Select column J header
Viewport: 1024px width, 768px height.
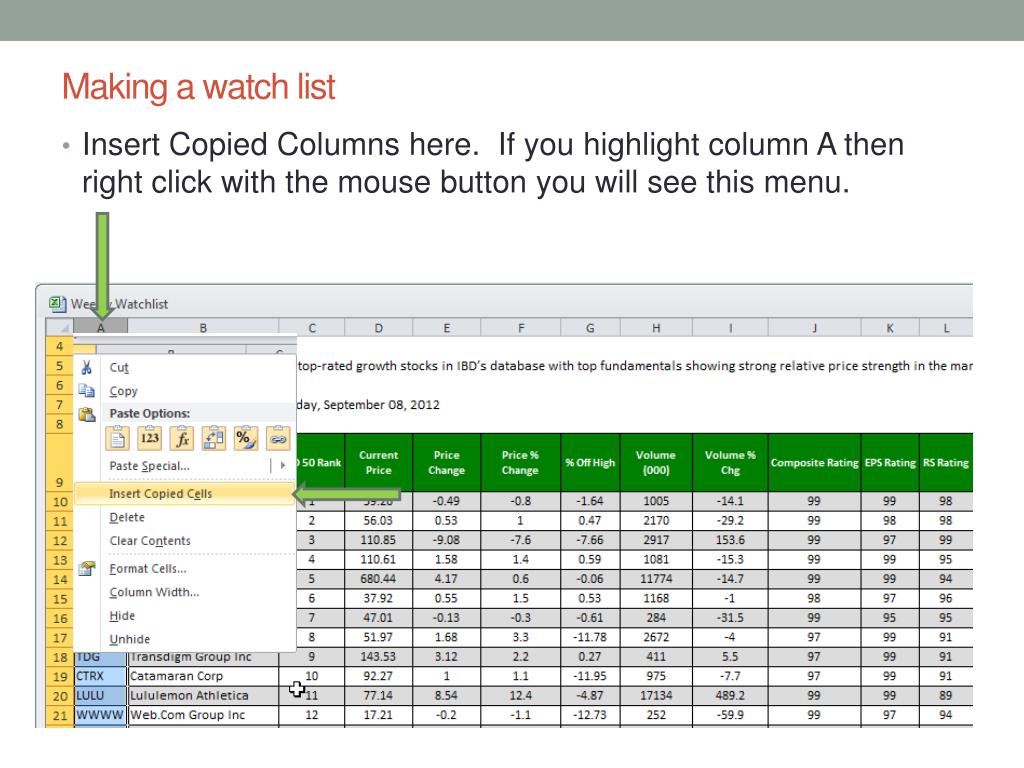coord(814,328)
